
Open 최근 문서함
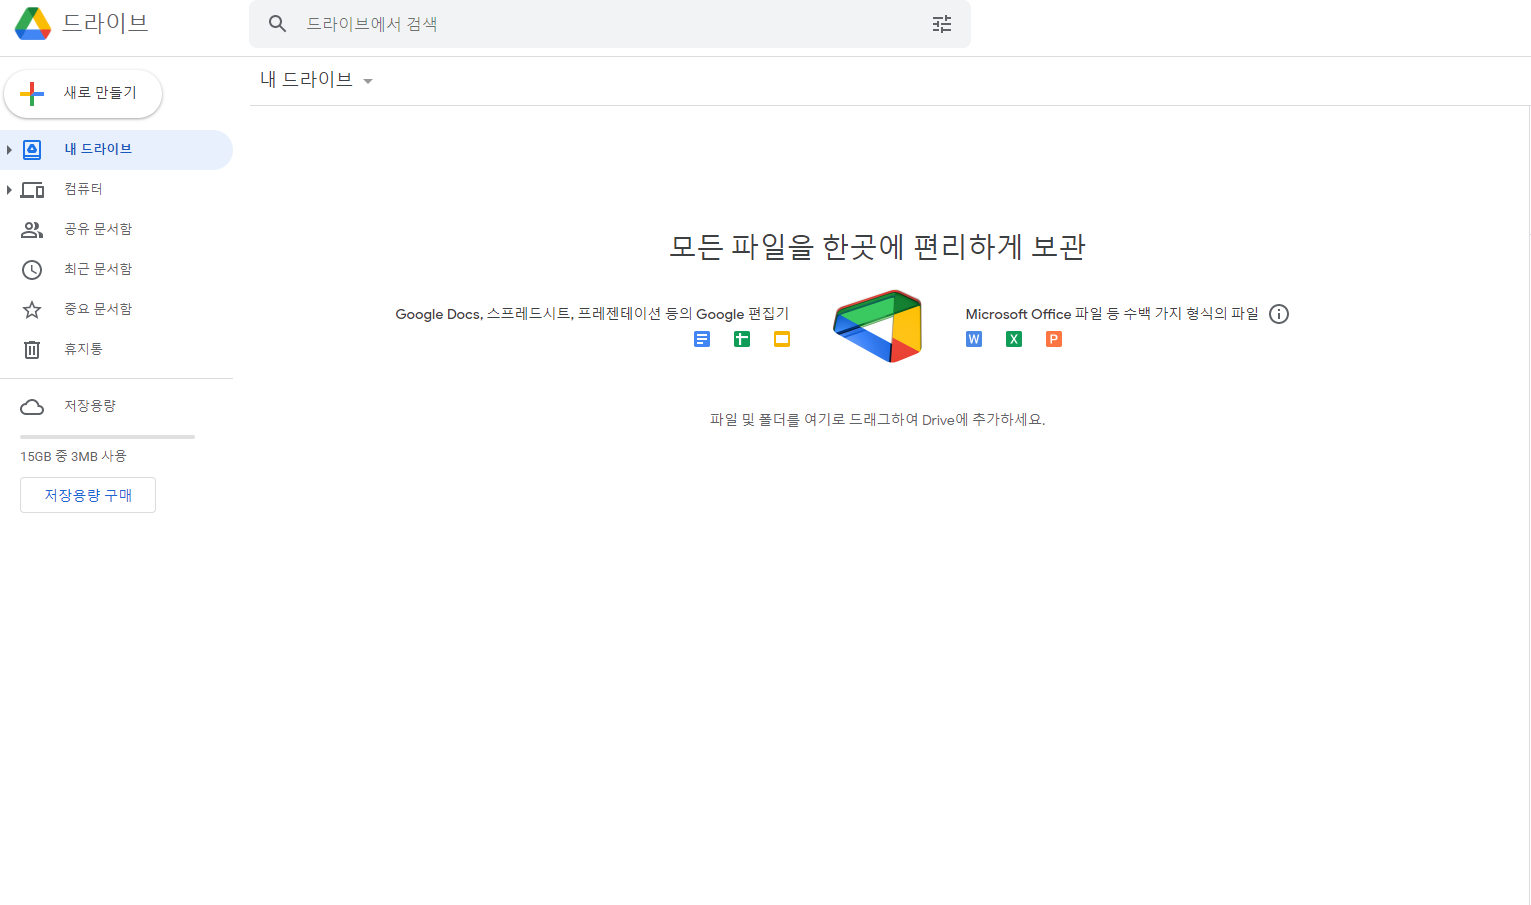[x=116, y=269]
